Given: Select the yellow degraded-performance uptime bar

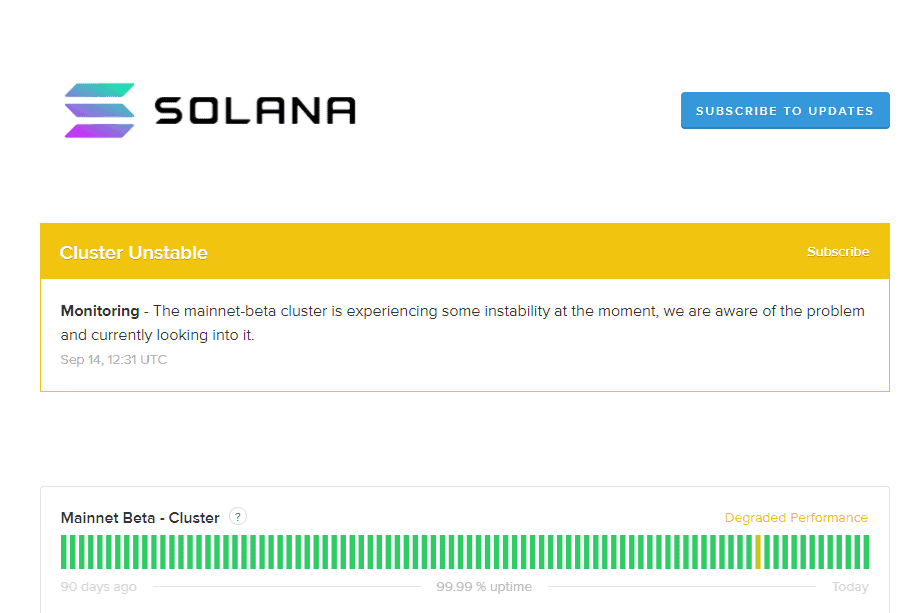Looking at the screenshot, I should pos(758,552).
